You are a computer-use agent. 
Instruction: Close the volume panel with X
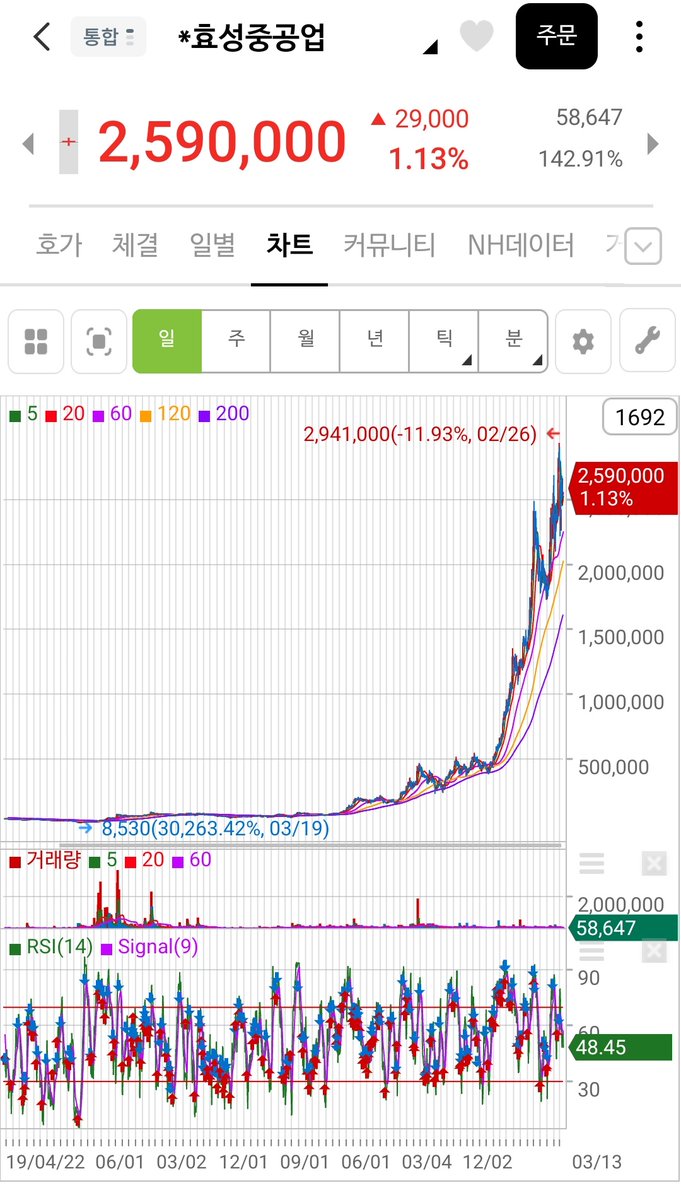[x=653, y=864]
